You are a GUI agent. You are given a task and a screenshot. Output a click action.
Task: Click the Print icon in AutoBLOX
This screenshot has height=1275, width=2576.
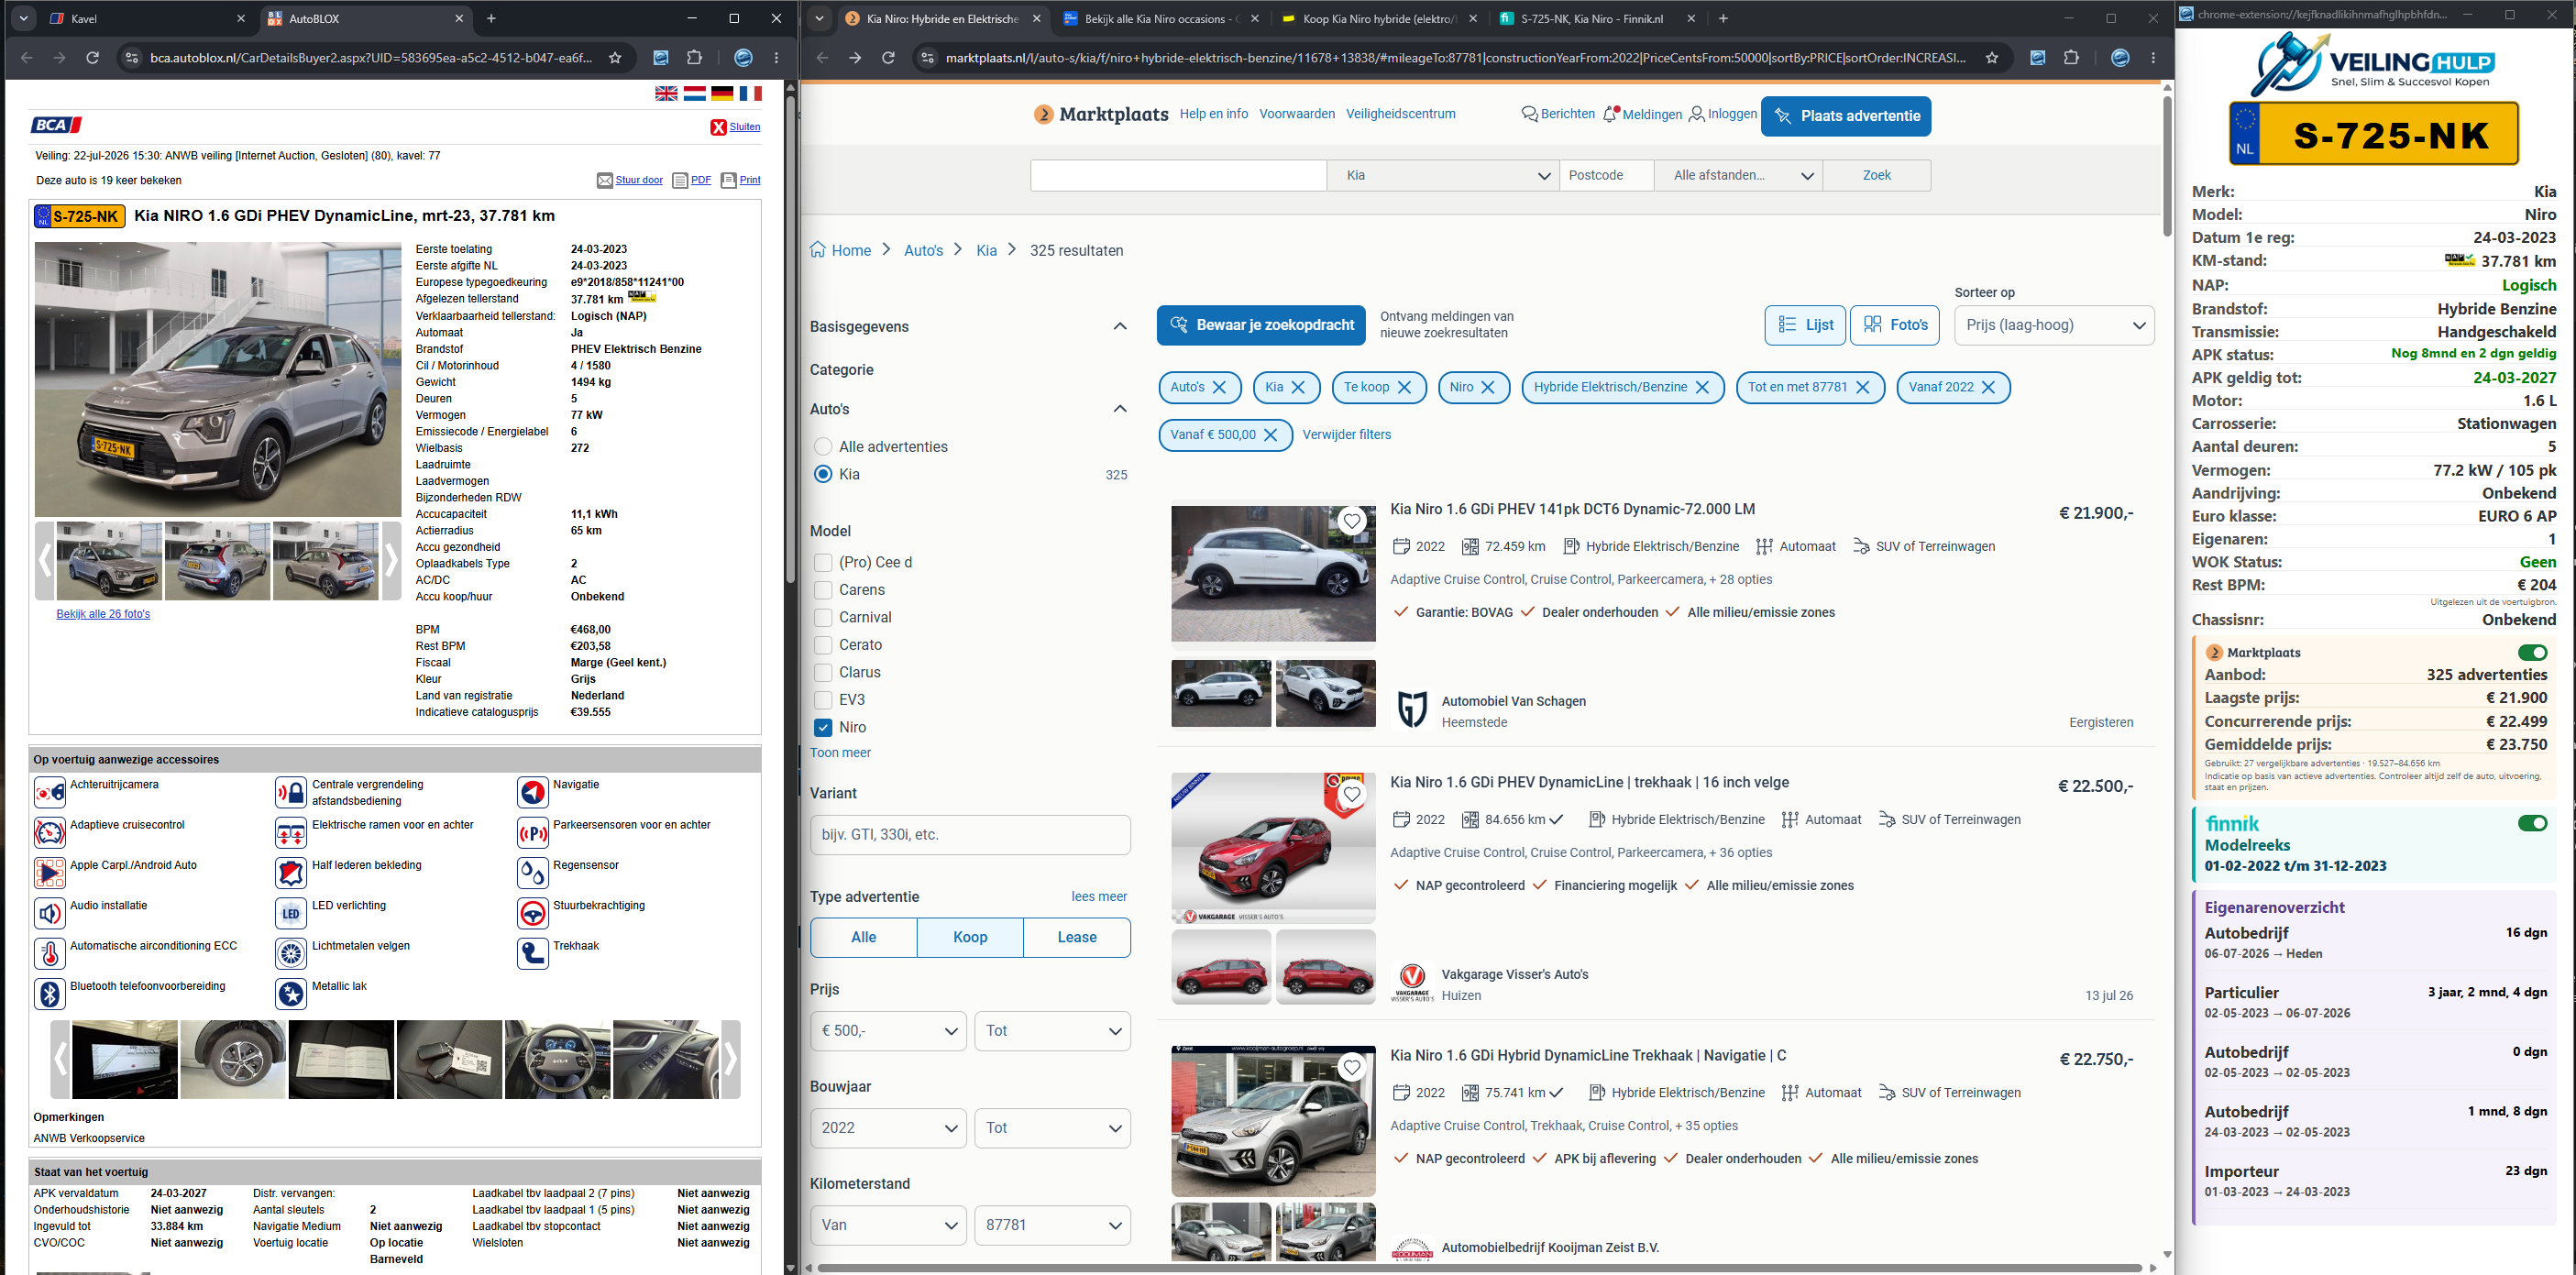(x=728, y=181)
